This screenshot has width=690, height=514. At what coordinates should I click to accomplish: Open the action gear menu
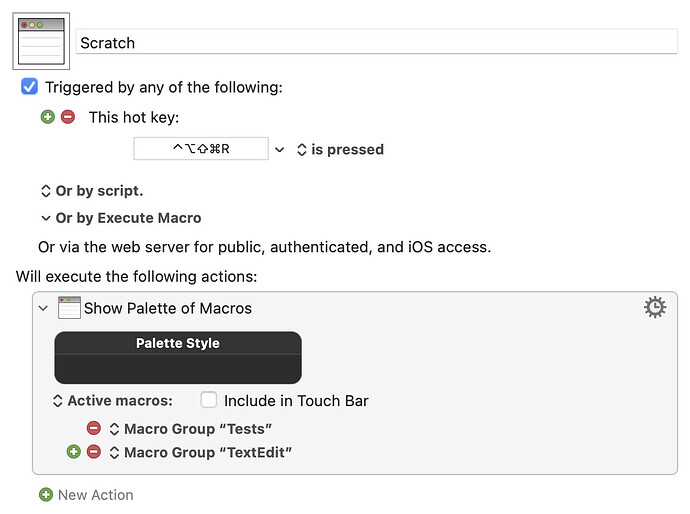point(655,307)
